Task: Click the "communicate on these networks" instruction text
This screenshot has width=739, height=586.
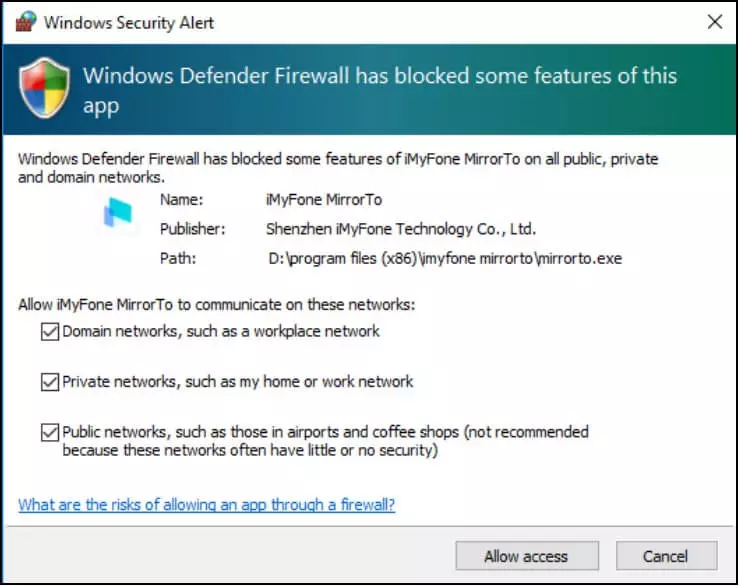Action: [x=216, y=304]
